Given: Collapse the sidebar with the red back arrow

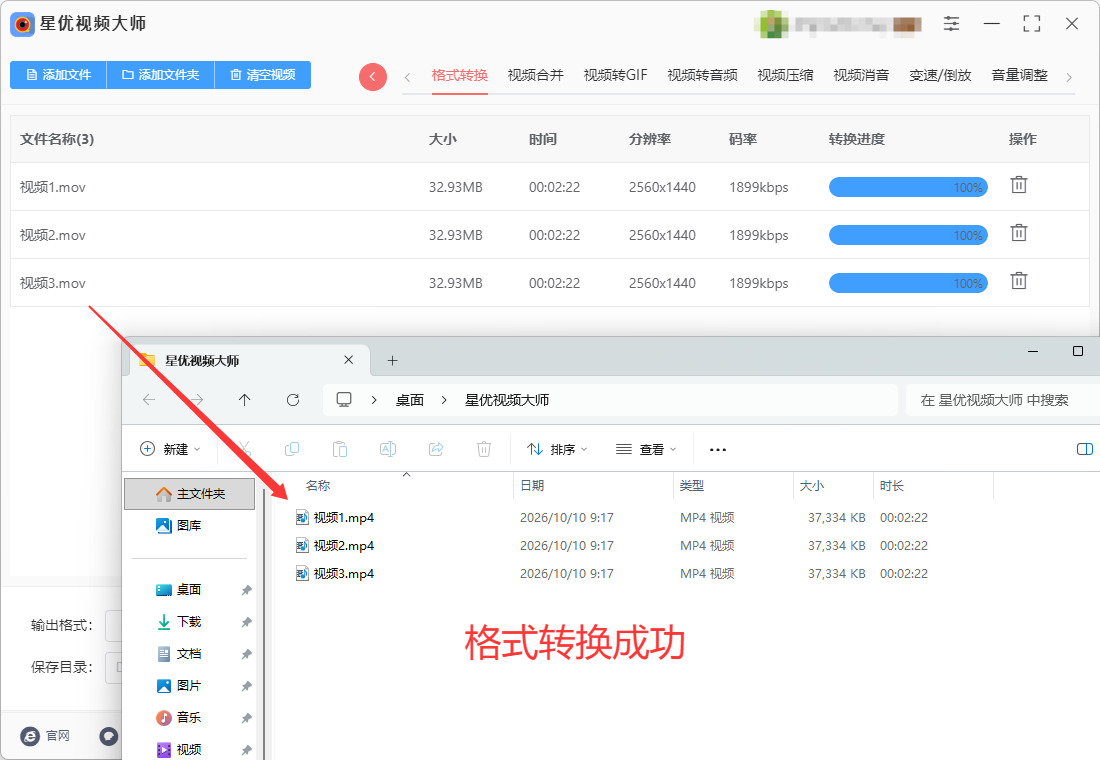Looking at the screenshot, I should pos(373,76).
